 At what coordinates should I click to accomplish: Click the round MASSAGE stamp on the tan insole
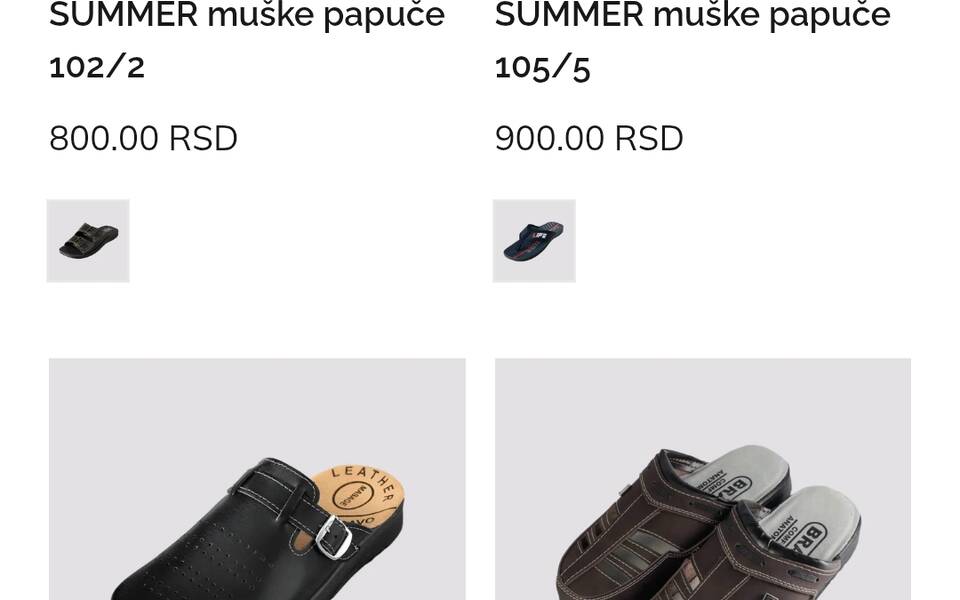click(353, 495)
